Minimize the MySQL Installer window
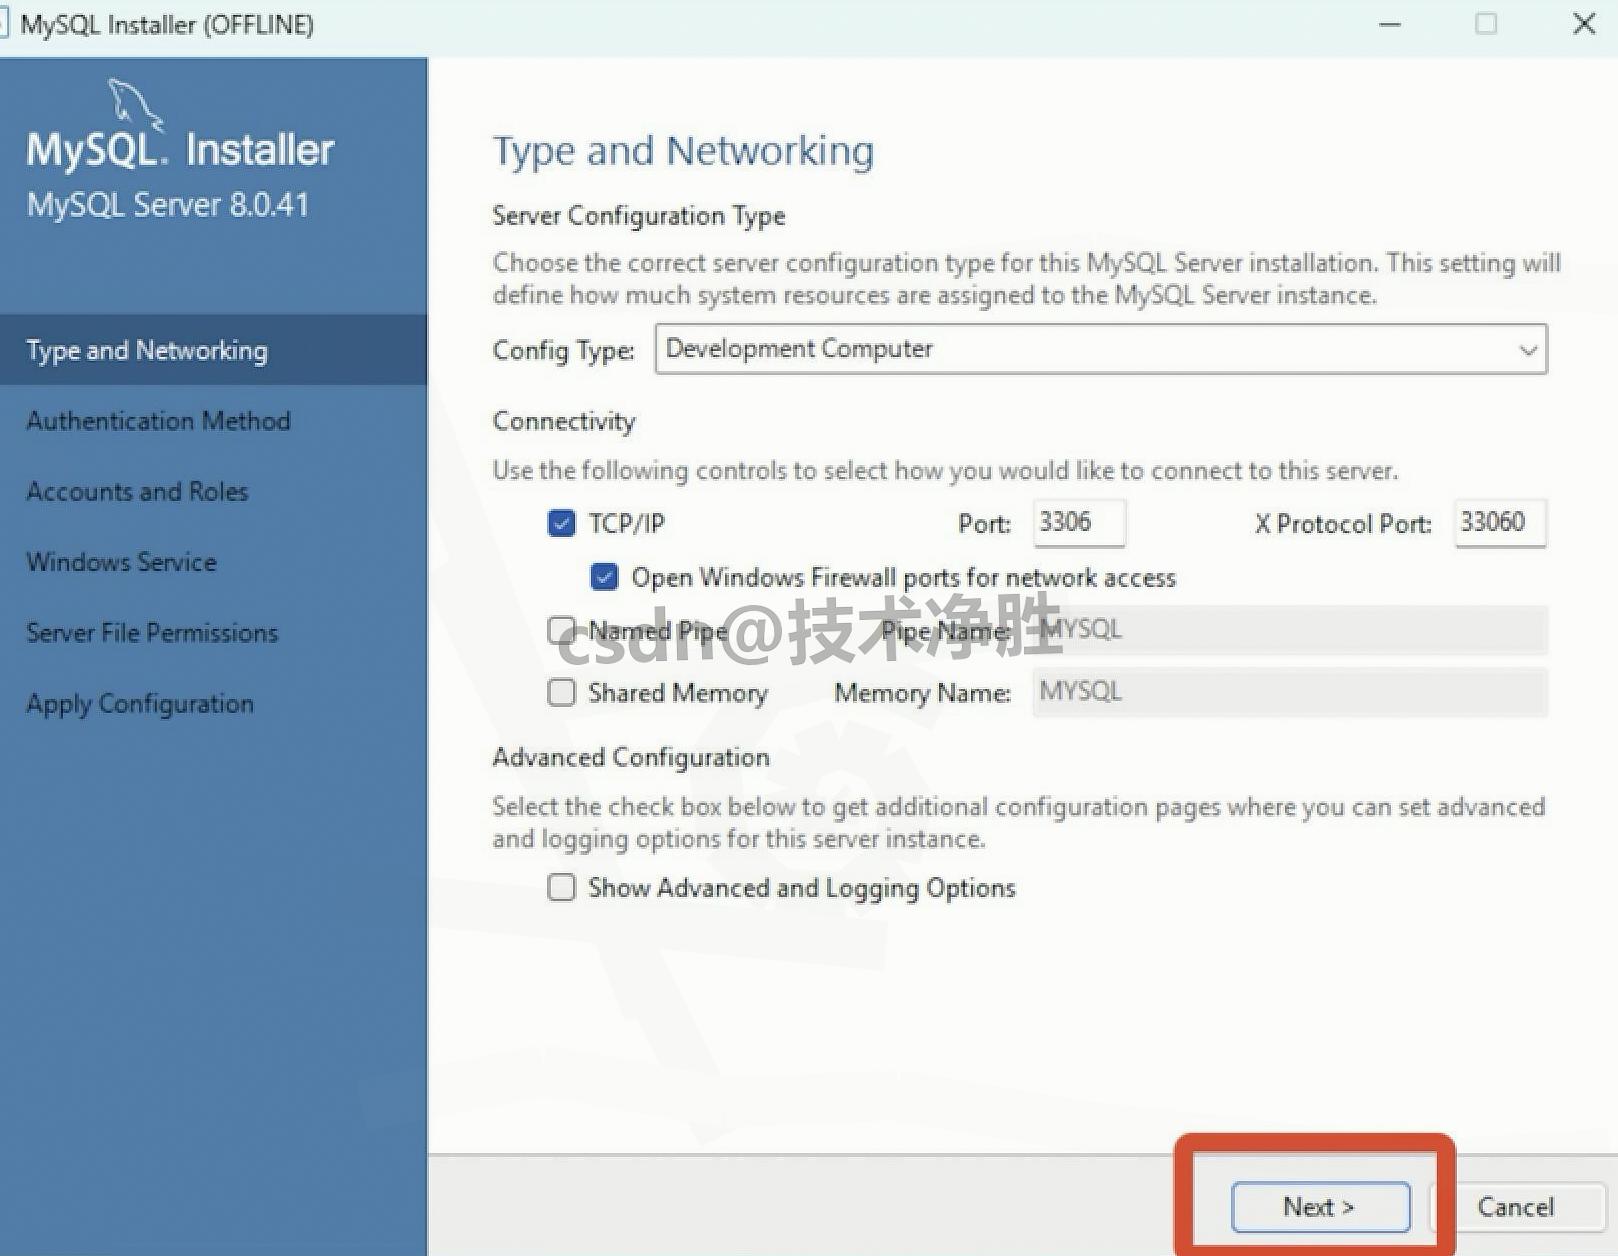 pos(1390,24)
